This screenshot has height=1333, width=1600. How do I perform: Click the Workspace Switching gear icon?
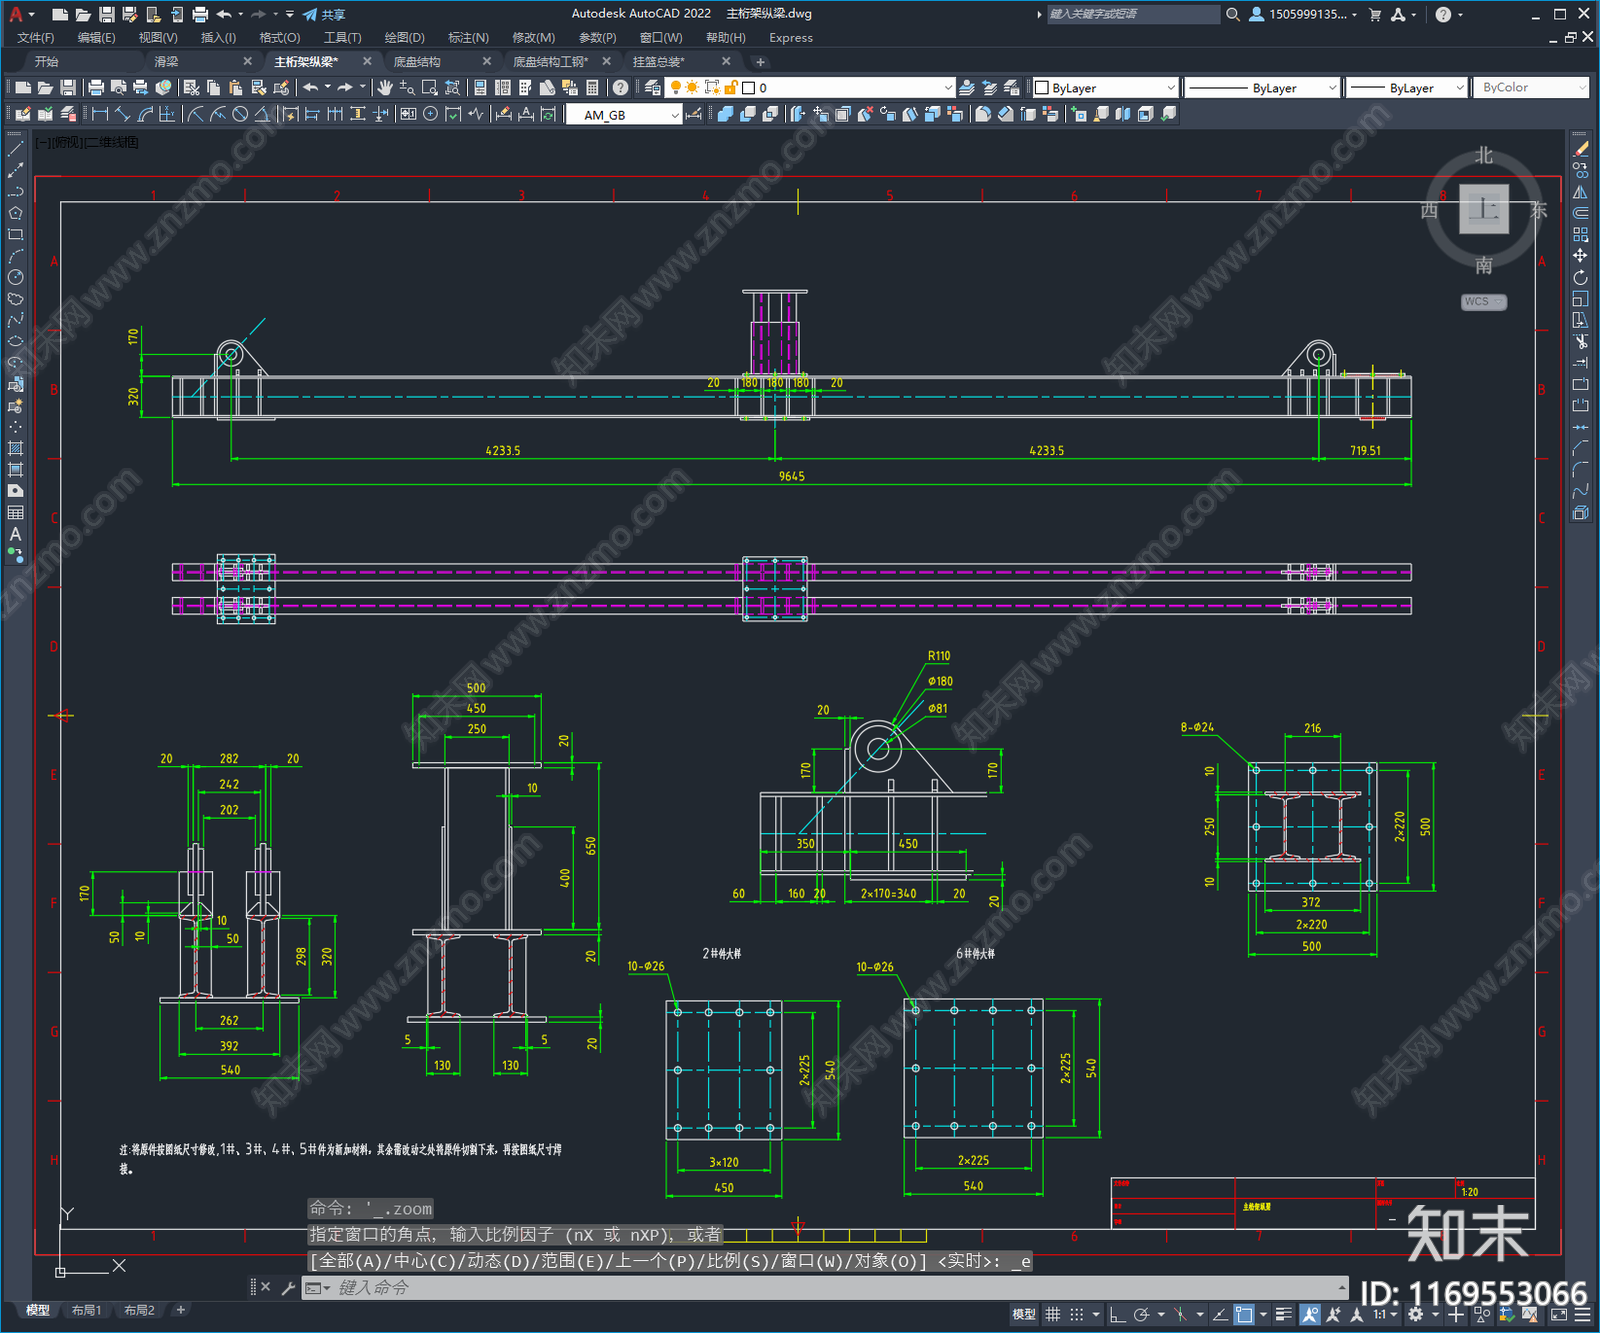[x=1415, y=1315]
